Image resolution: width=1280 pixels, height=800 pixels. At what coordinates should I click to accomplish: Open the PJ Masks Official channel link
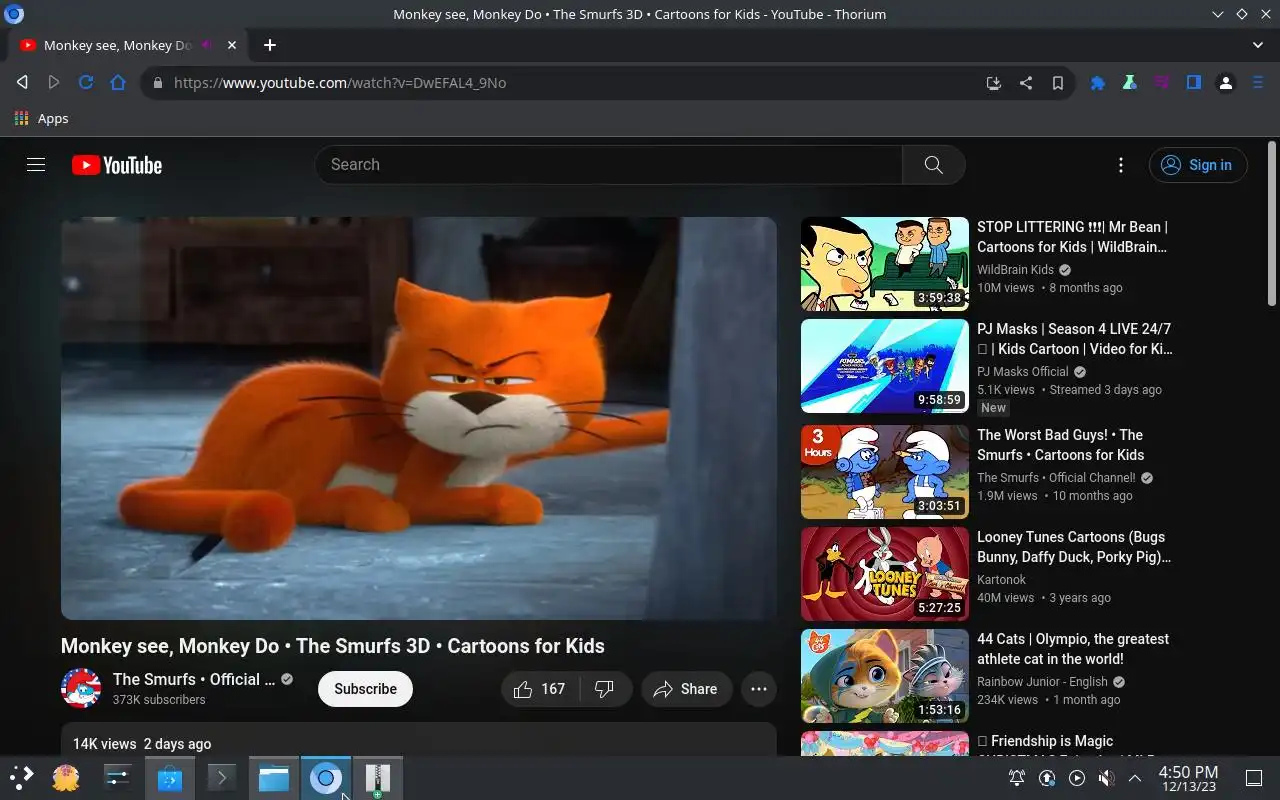1023,372
